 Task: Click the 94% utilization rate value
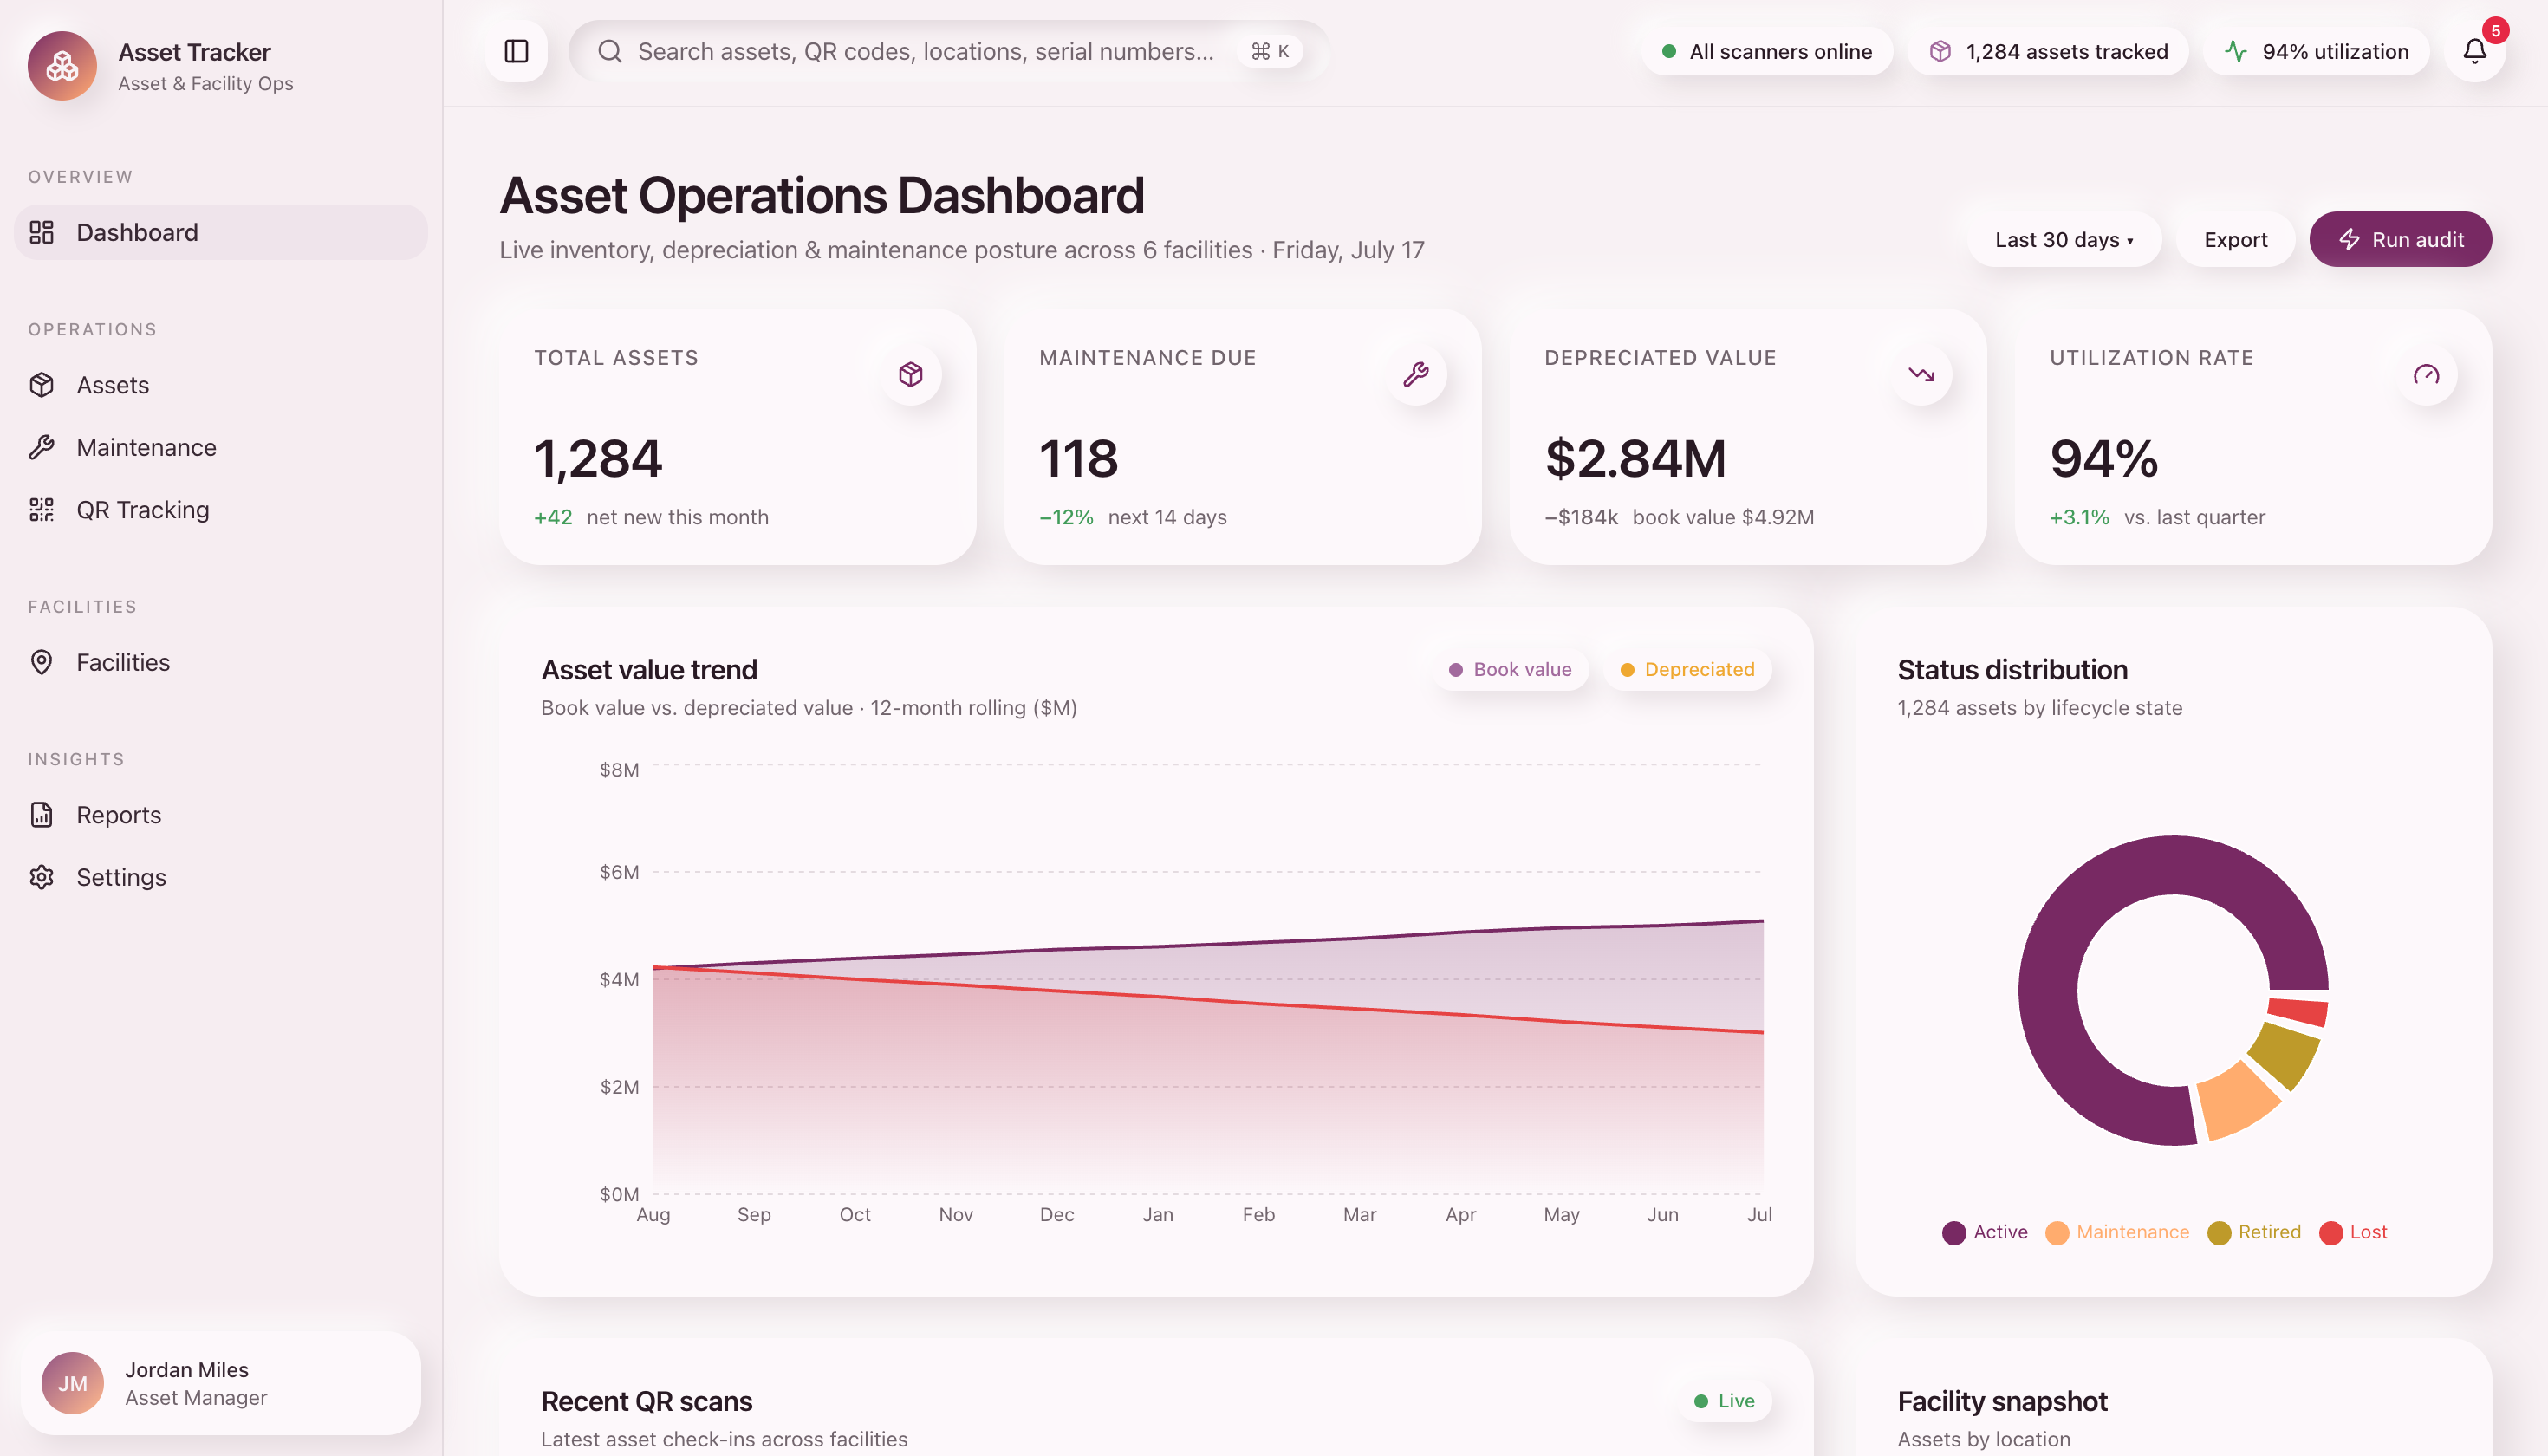[2104, 458]
